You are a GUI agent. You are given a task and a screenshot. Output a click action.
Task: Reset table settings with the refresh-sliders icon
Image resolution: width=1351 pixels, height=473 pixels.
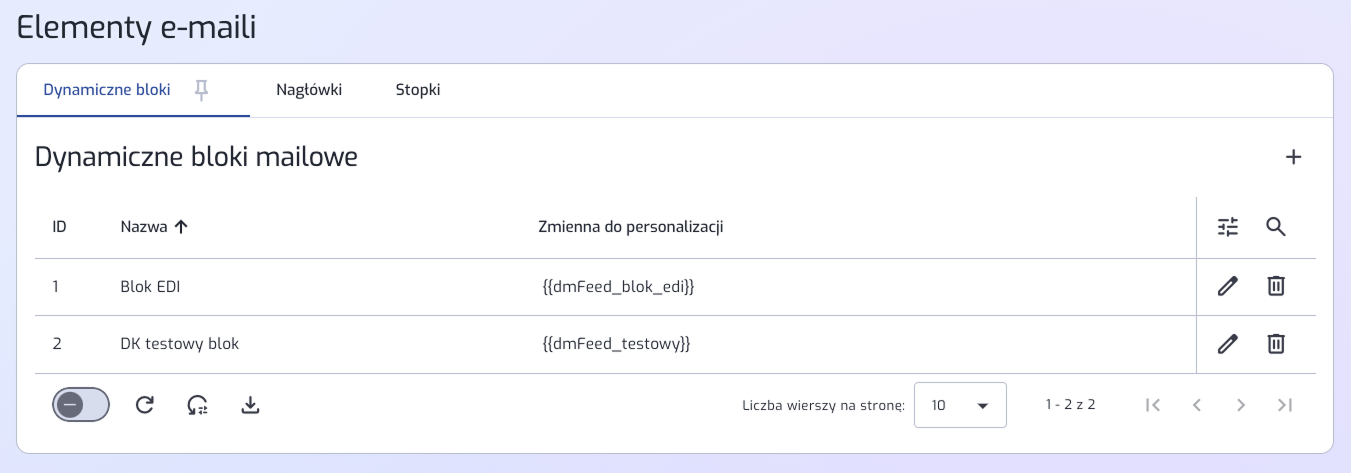[198, 404]
